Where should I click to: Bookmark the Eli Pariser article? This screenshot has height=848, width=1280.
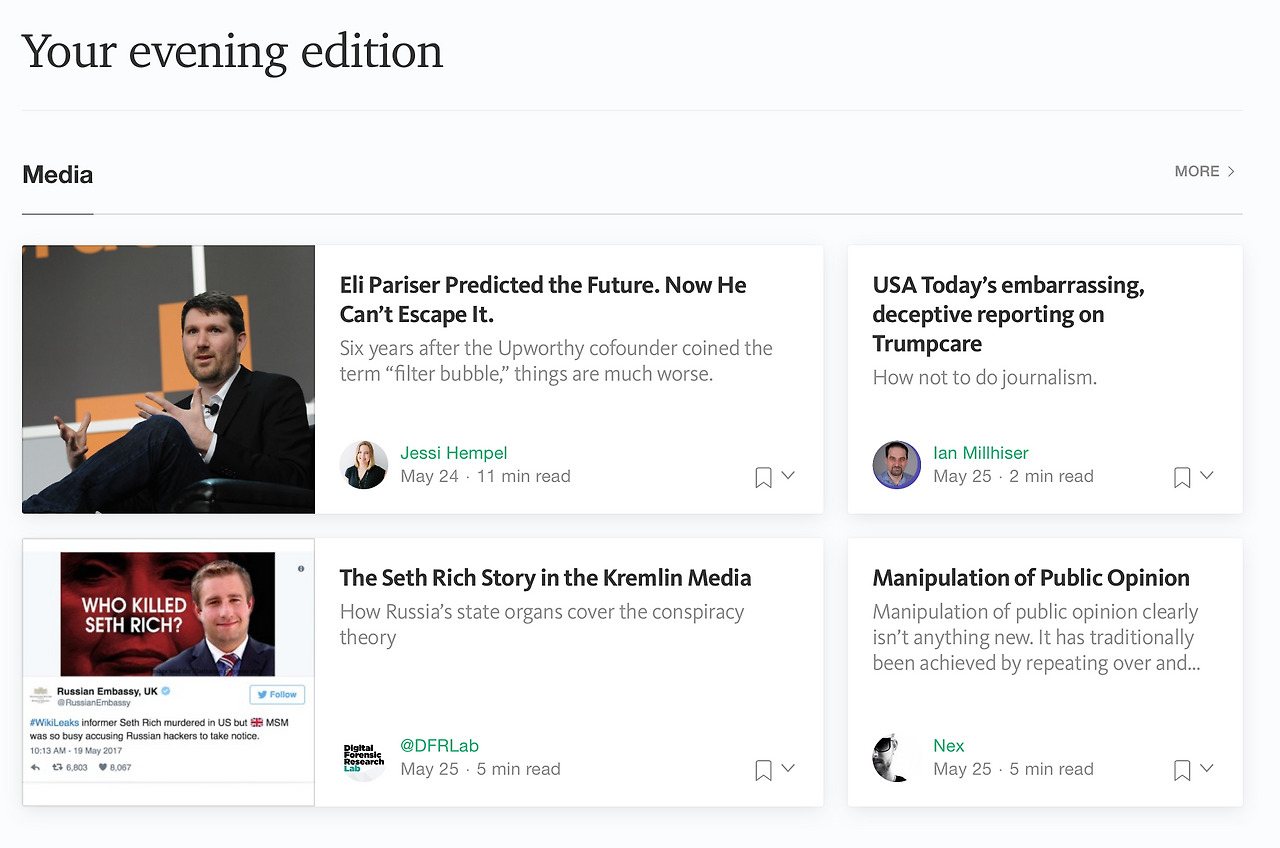coord(763,478)
